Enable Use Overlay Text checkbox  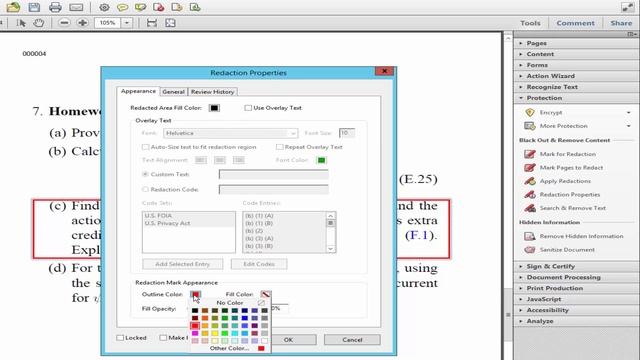point(248,108)
